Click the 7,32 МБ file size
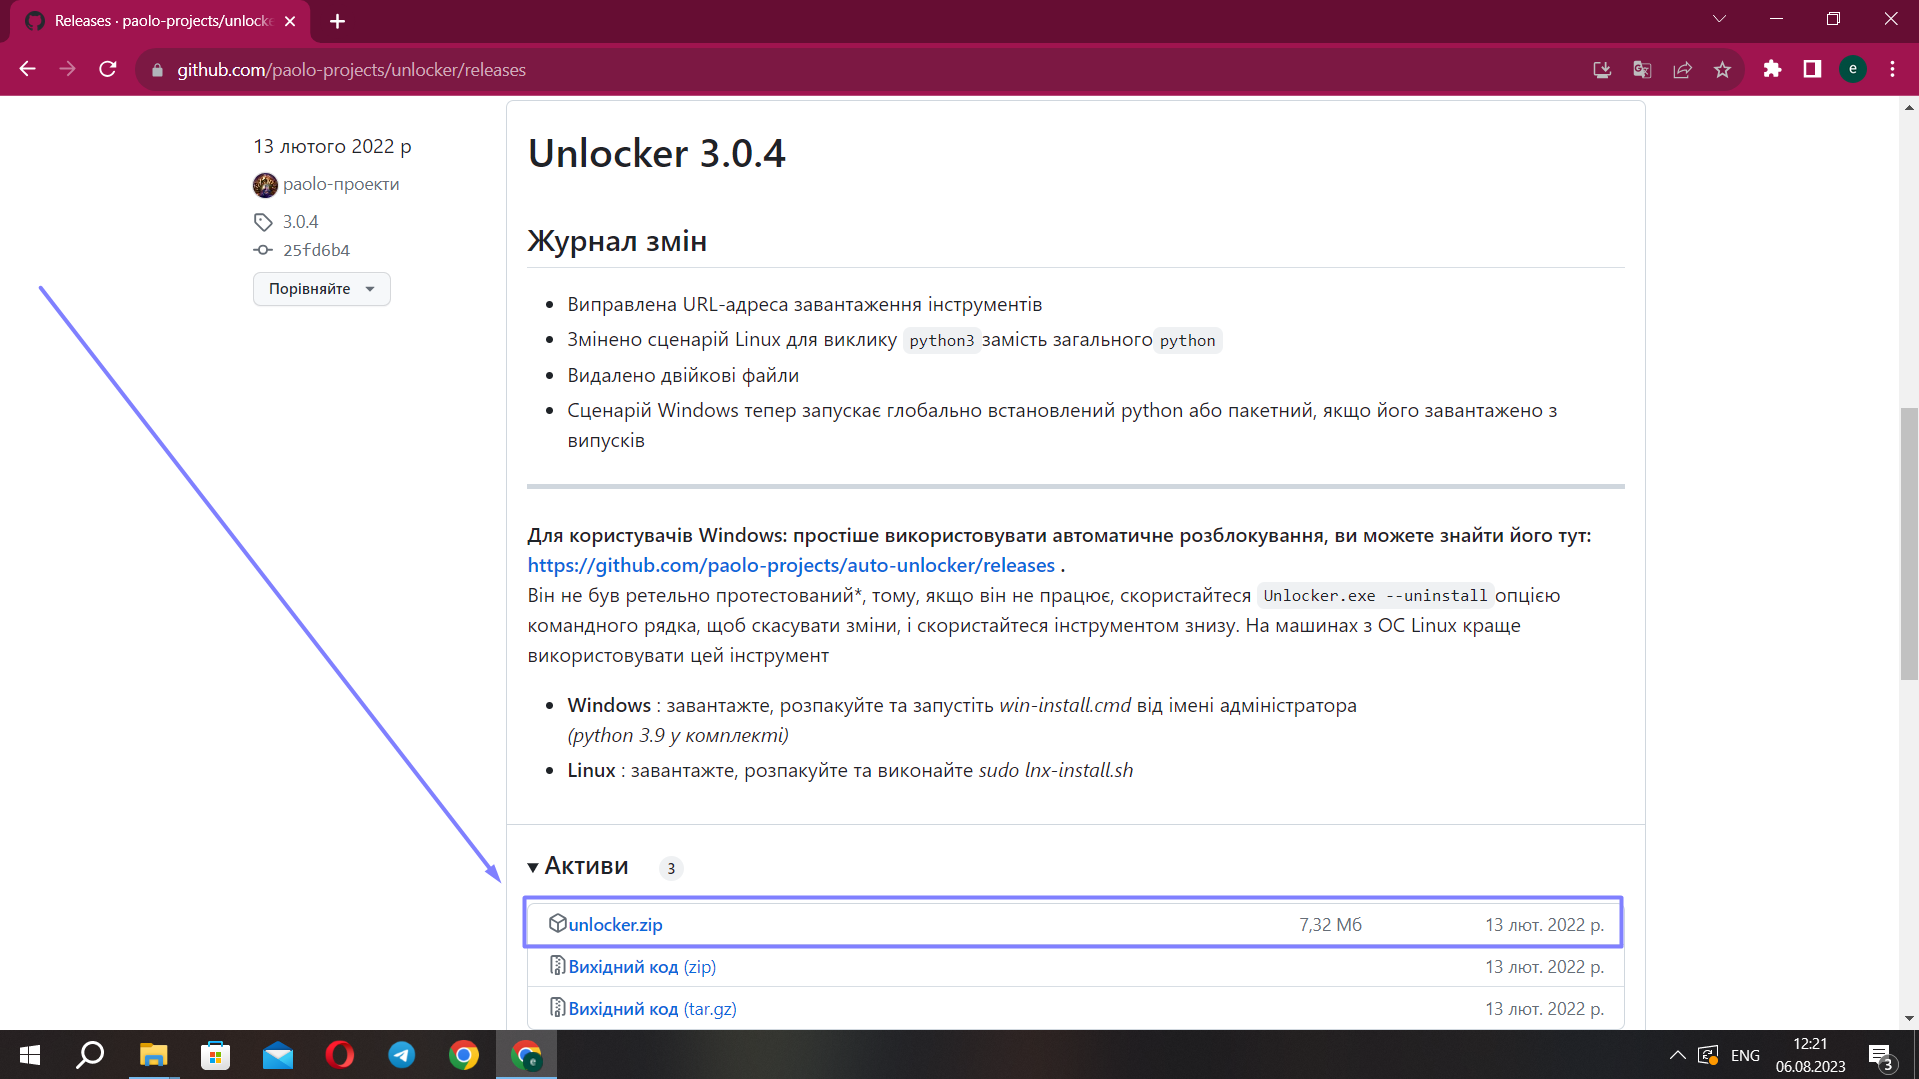Image resolution: width=1919 pixels, height=1079 pixels. [x=1330, y=925]
